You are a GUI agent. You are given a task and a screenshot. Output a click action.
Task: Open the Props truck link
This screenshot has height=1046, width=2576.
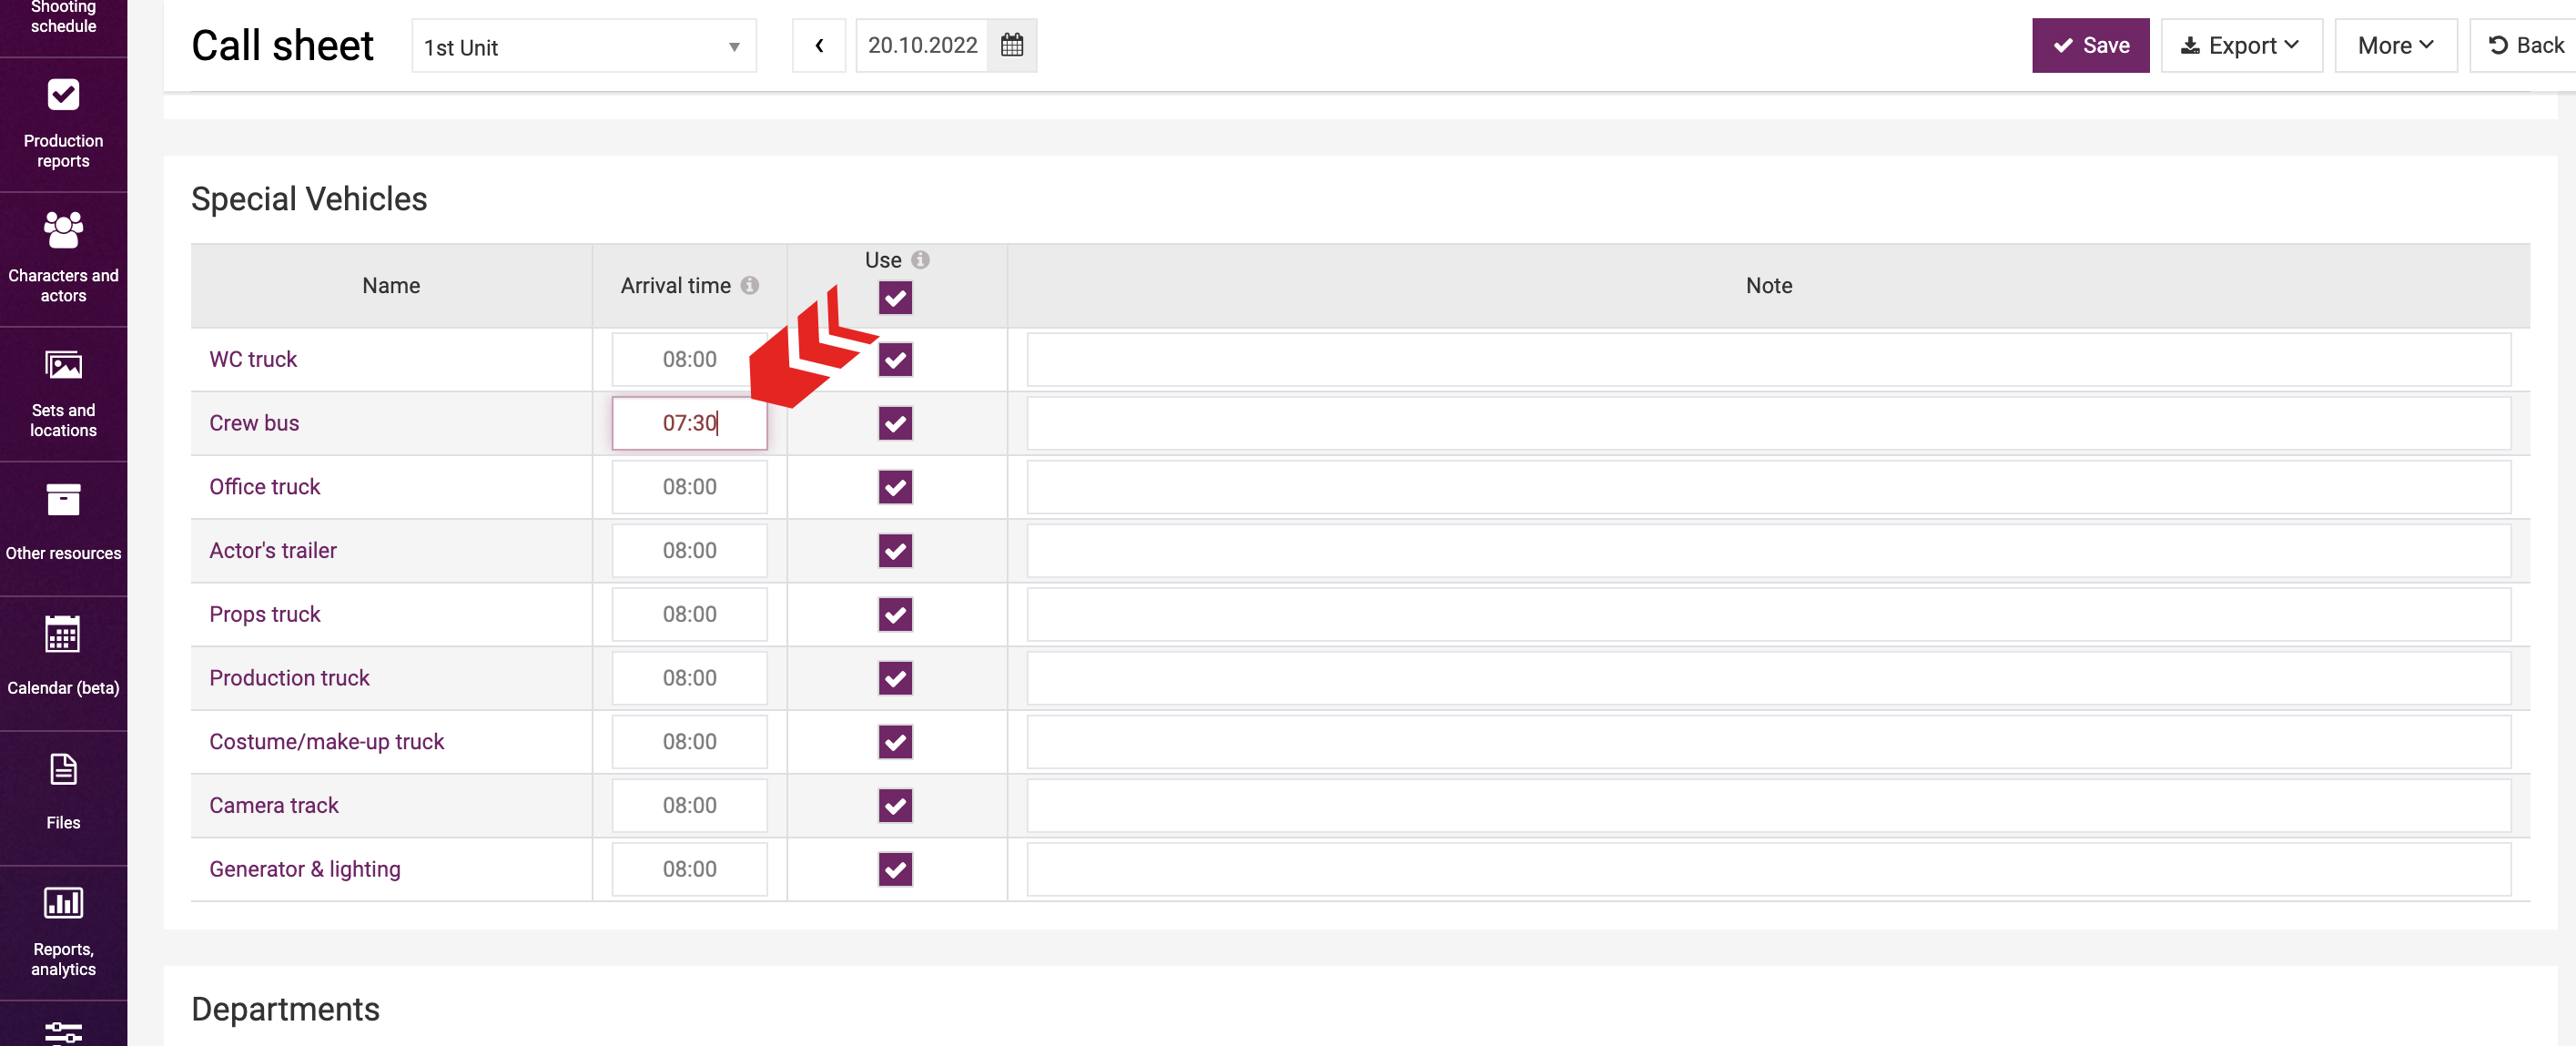[x=264, y=614]
